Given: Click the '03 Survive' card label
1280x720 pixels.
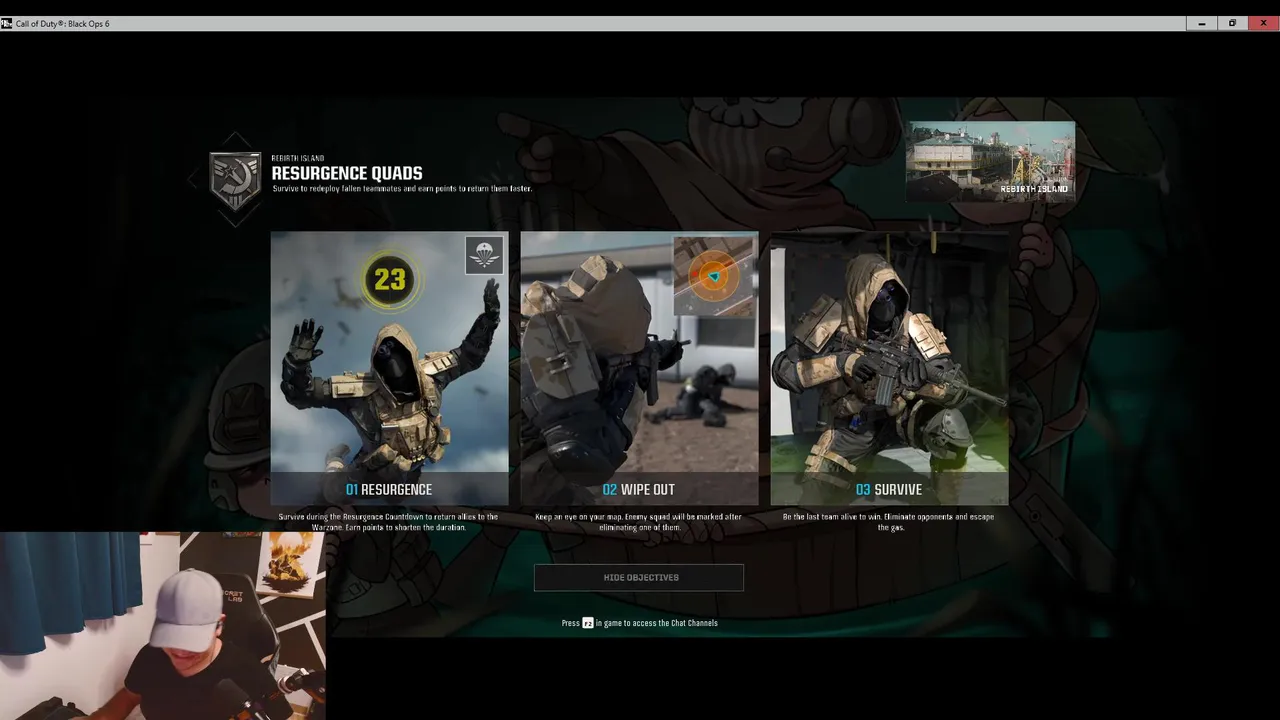Looking at the screenshot, I should point(889,490).
